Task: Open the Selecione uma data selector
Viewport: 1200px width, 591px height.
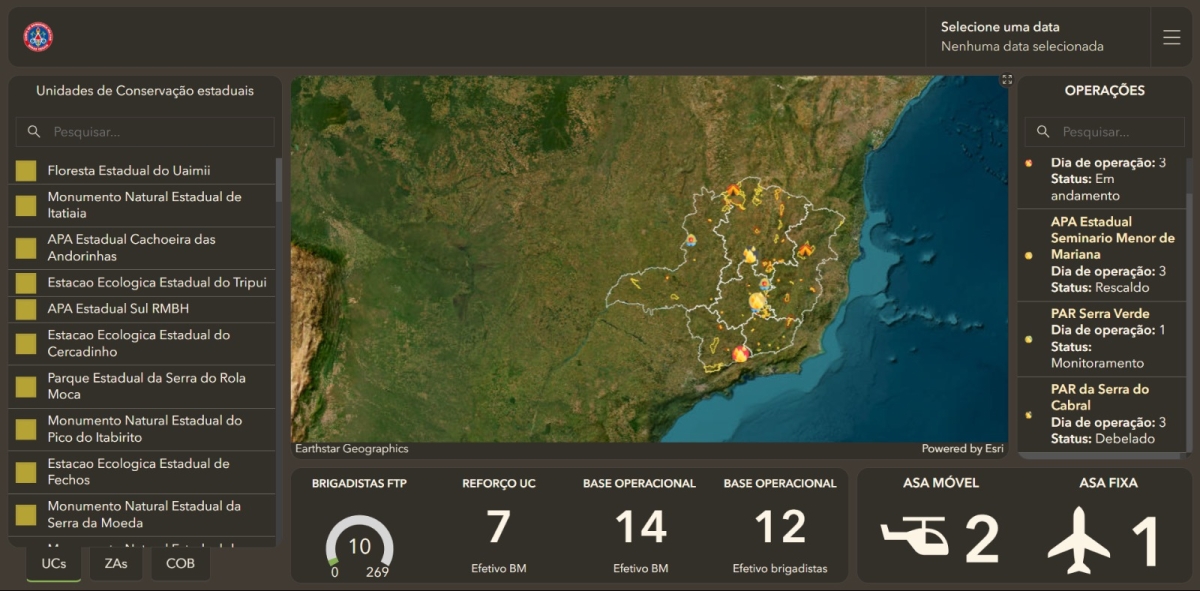Action: point(1037,37)
